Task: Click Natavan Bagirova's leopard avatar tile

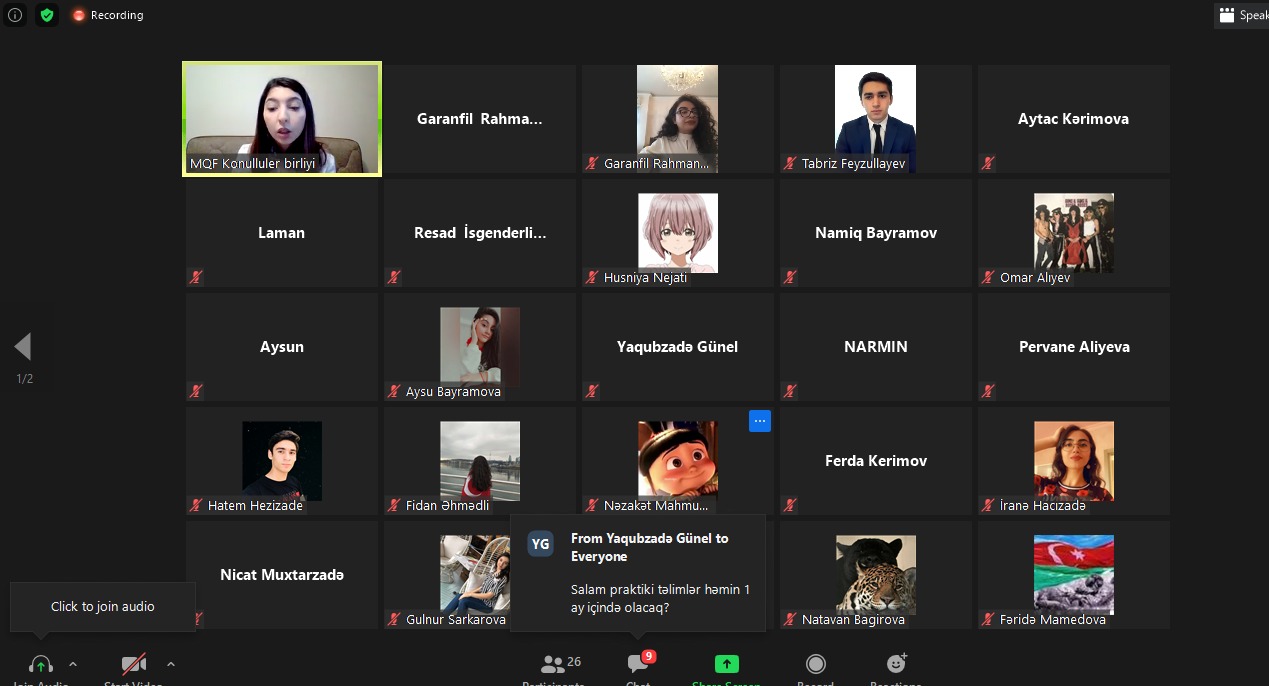Action: tap(875, 573)
